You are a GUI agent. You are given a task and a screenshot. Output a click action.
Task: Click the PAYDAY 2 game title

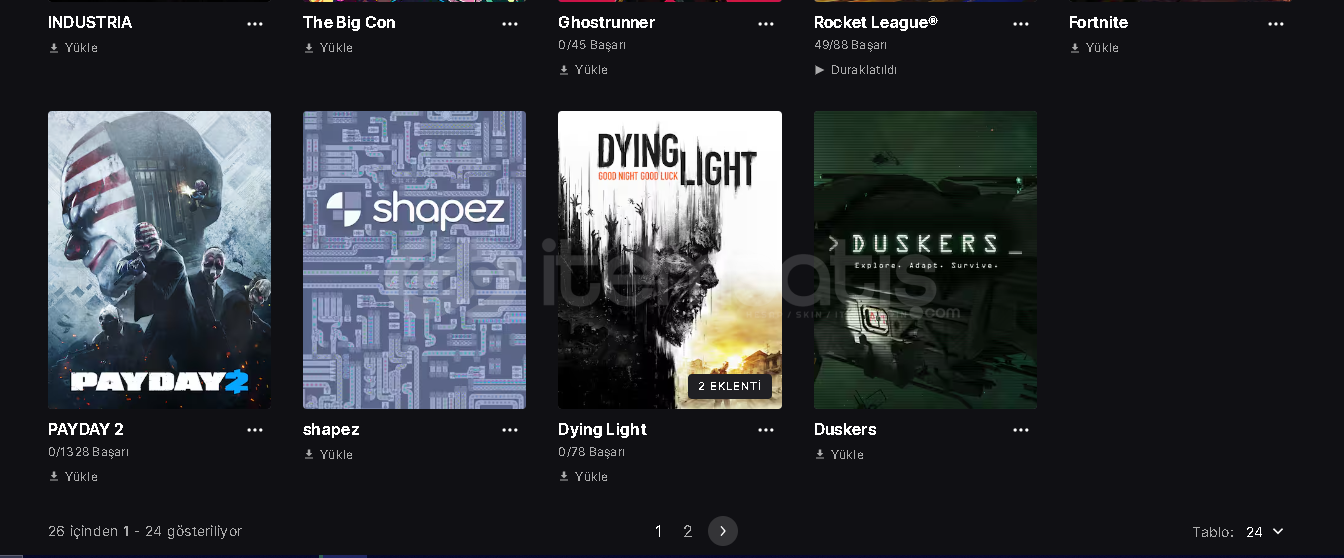click(86, 429)
